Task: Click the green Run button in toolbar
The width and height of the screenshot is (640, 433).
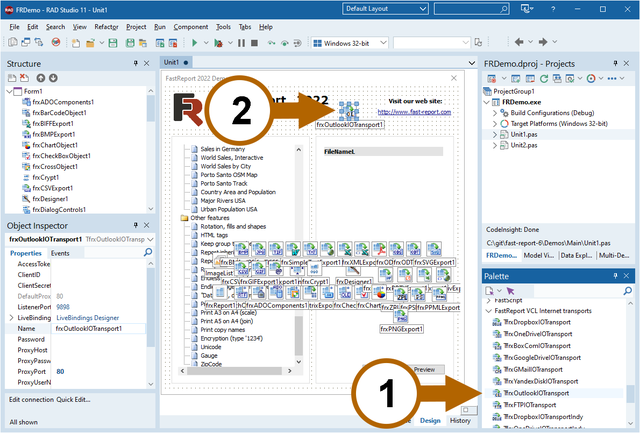Action: point(195,42)
